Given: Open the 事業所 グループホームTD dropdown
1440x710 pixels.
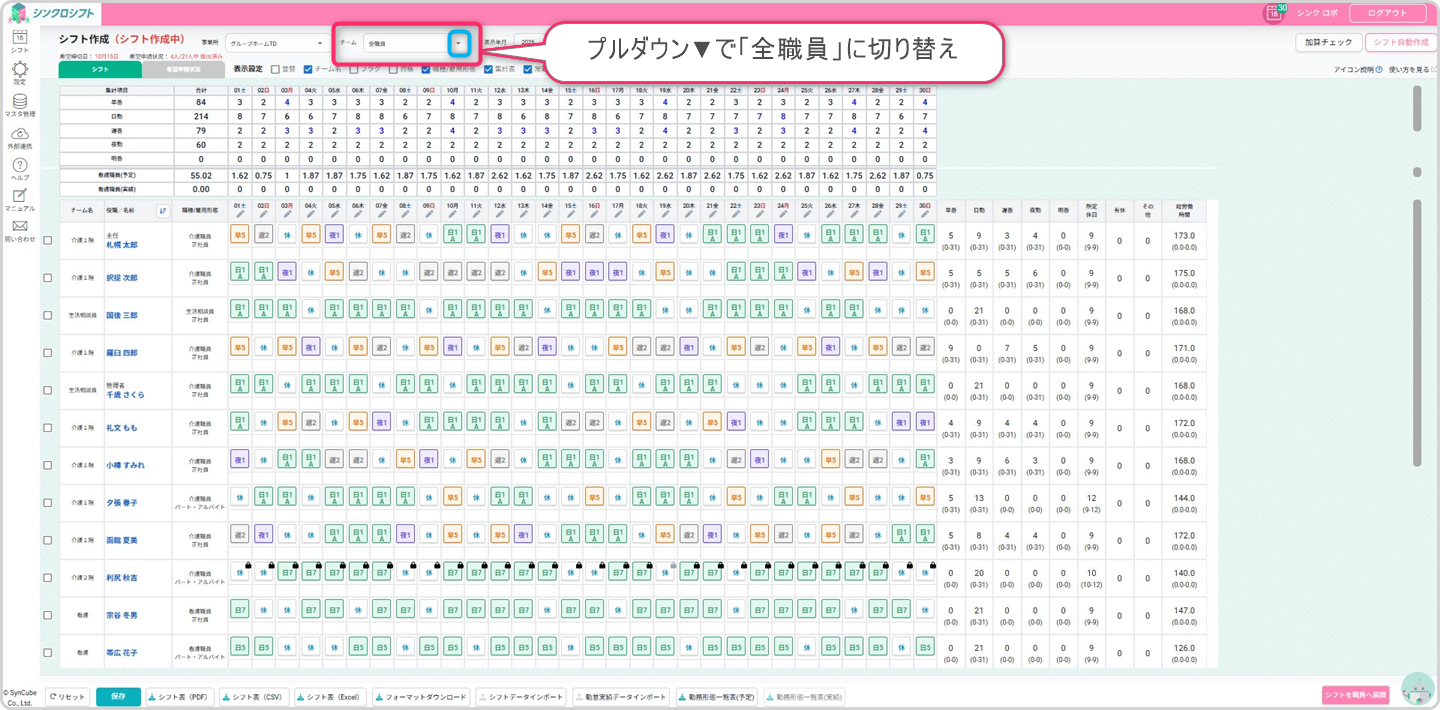Looking at the screenshot, I should [275, 43].
